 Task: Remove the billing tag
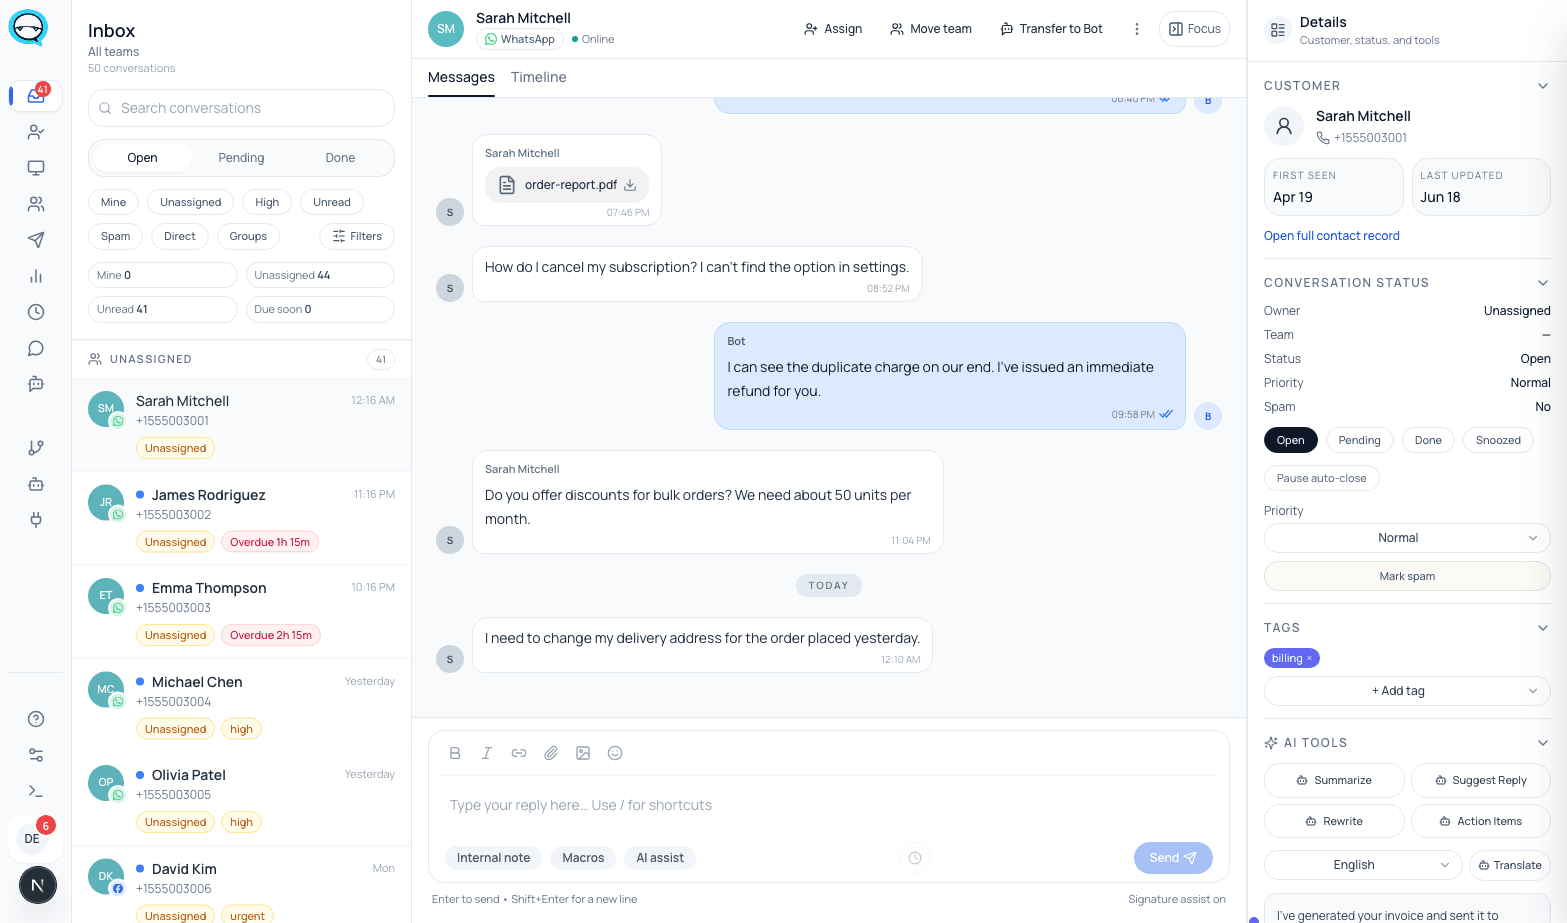pos(1309,658)
